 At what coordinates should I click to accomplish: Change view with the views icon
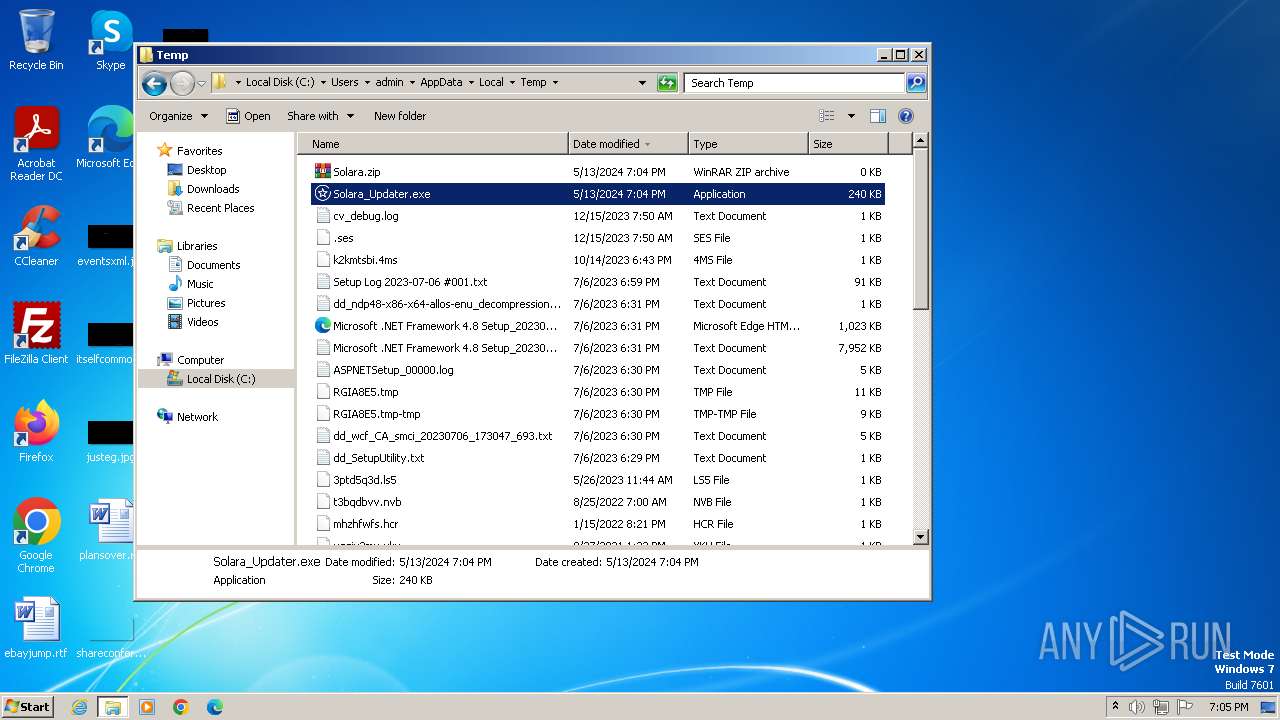tap(826, 116)
